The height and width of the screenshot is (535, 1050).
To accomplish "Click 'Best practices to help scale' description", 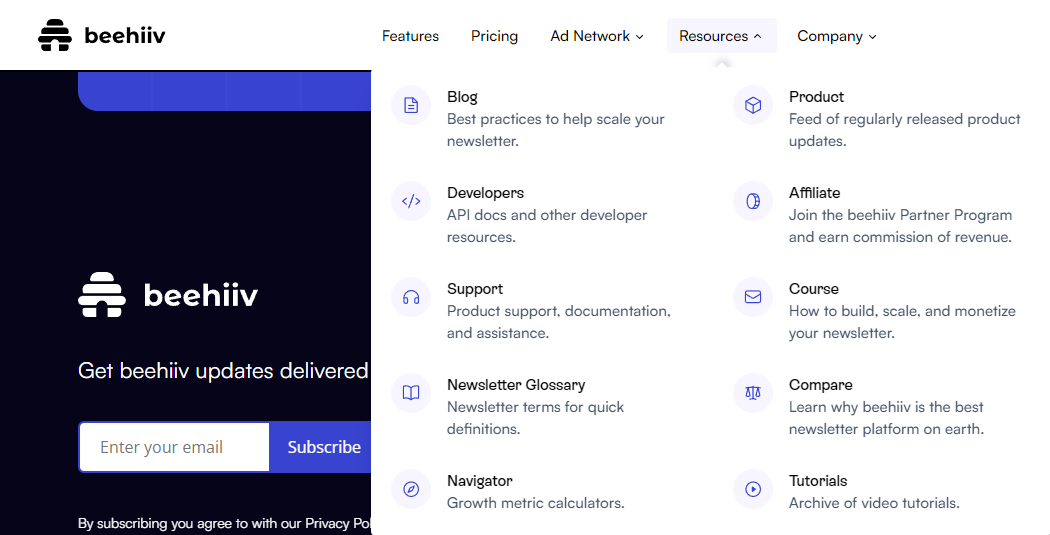I will (x=556, y=130).
